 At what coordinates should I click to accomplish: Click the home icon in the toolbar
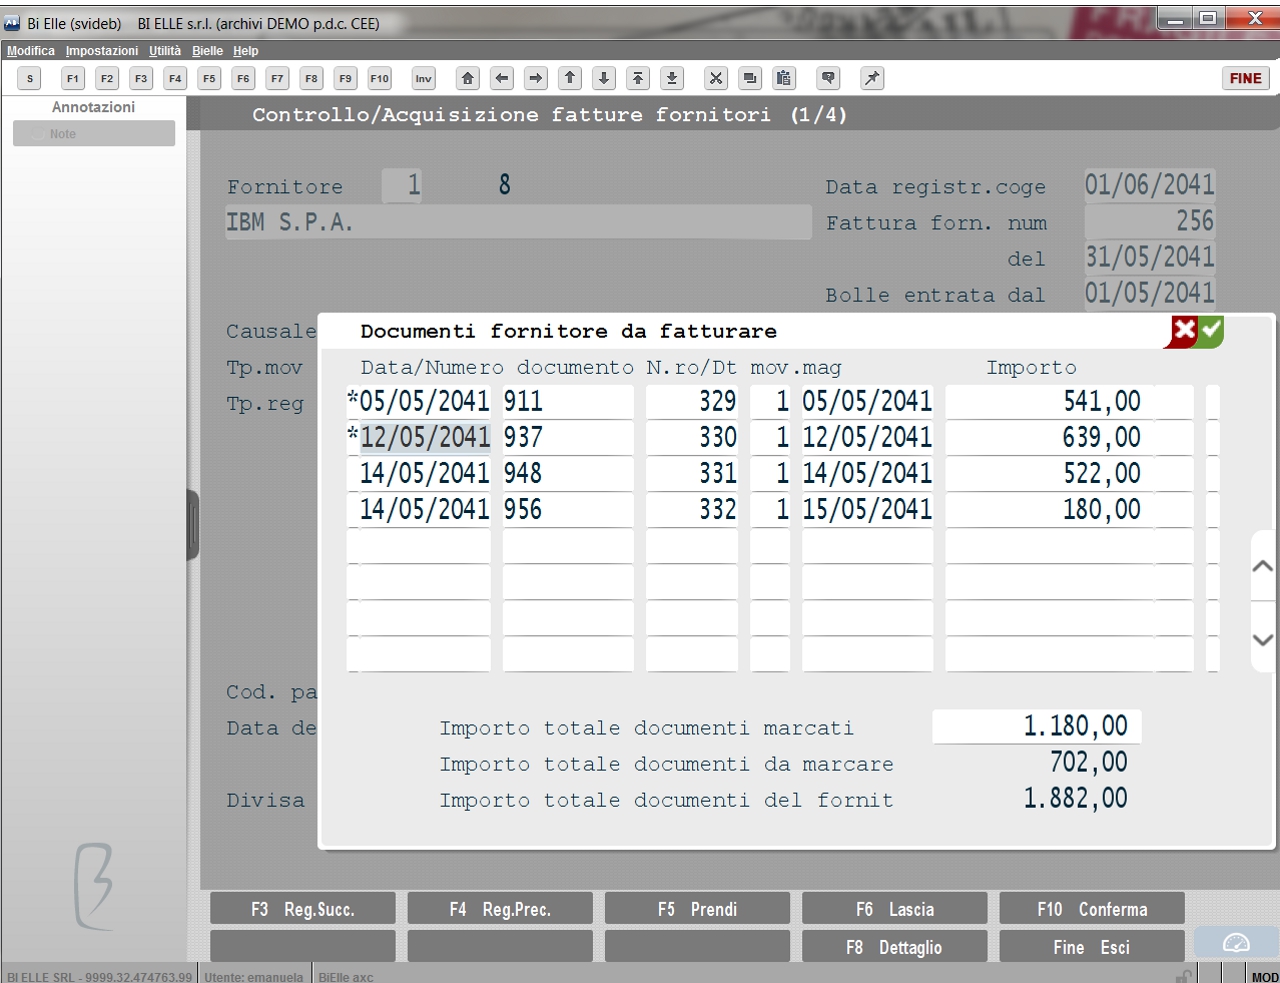[468, 78]
